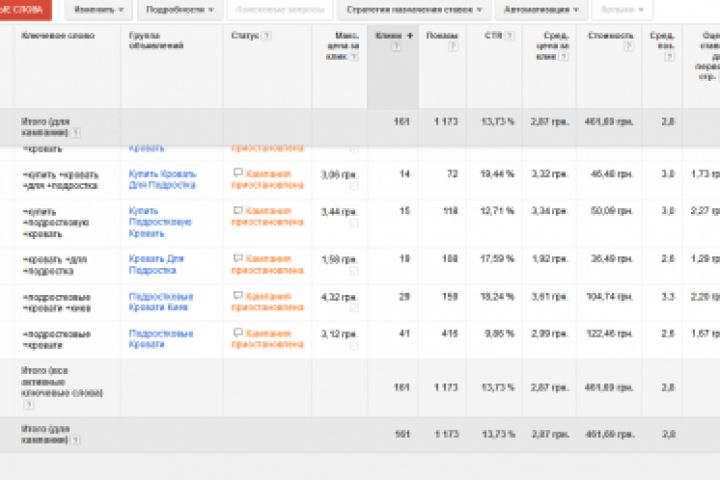The width and height of the screenshot is (720, 480).
Task: Click sort arrow in the Клики column header
Action: pyautogui.click(x=410, y=36)
